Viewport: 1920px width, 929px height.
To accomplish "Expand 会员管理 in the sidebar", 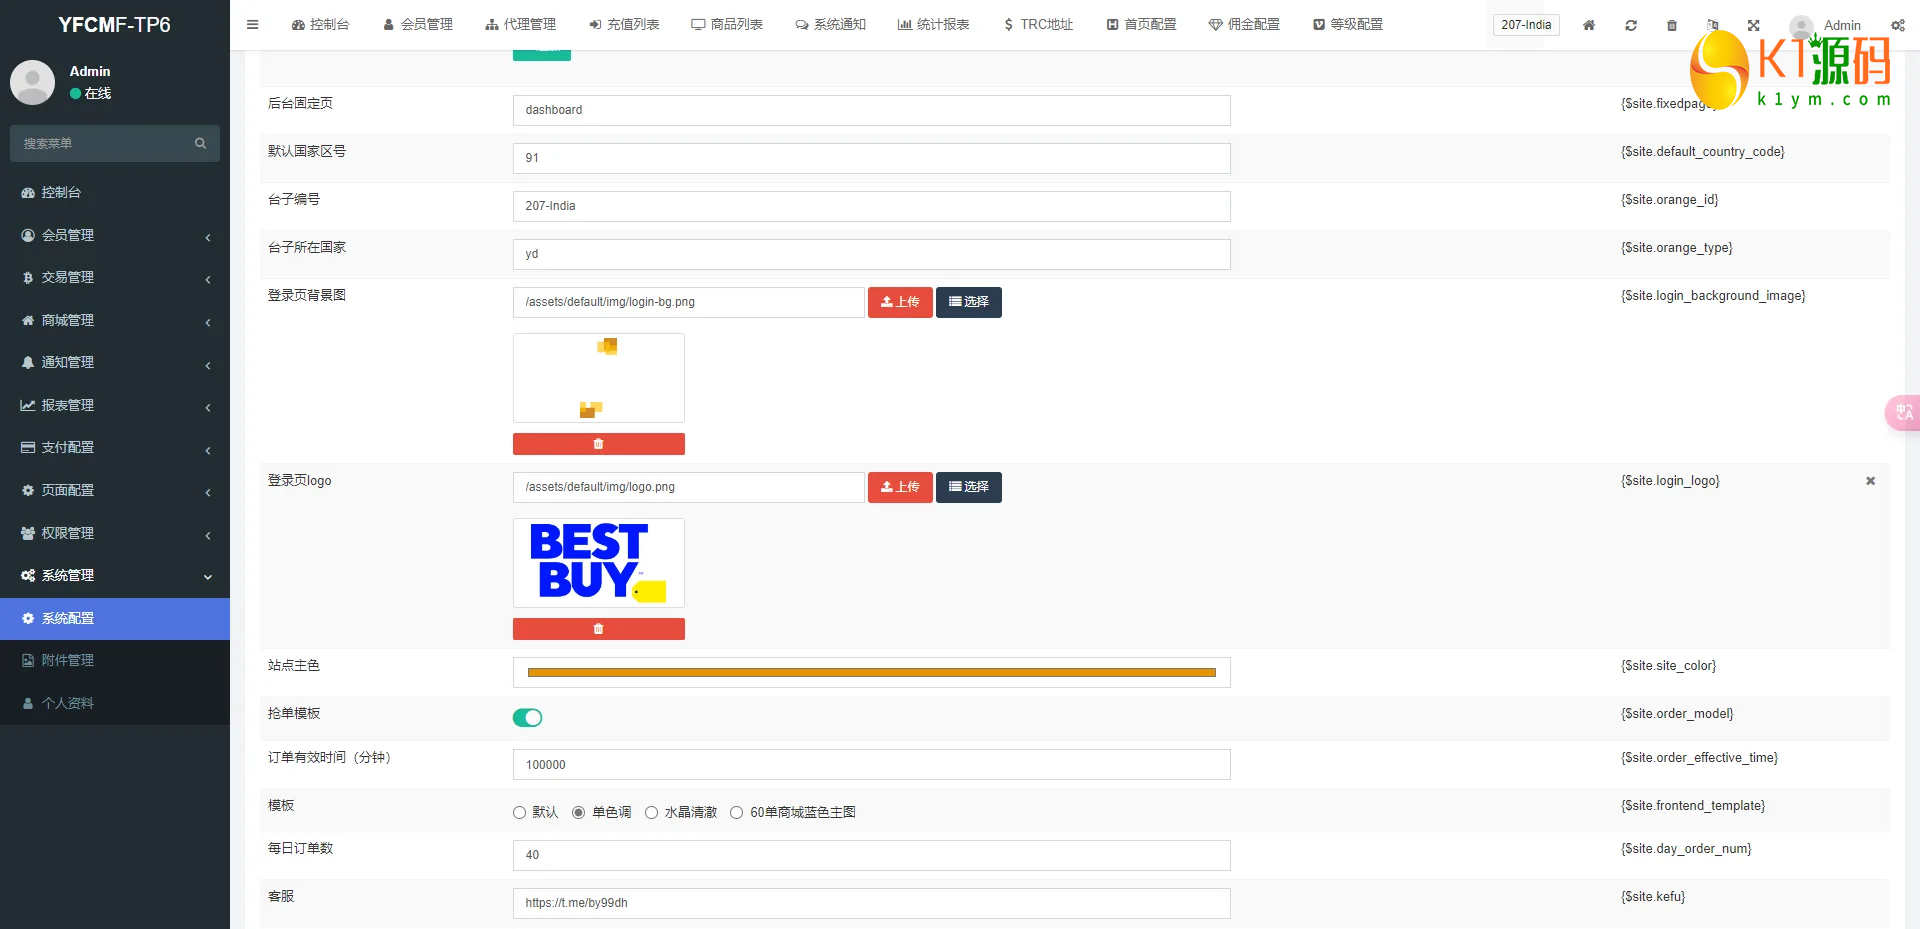I will (x=115, y=235).
